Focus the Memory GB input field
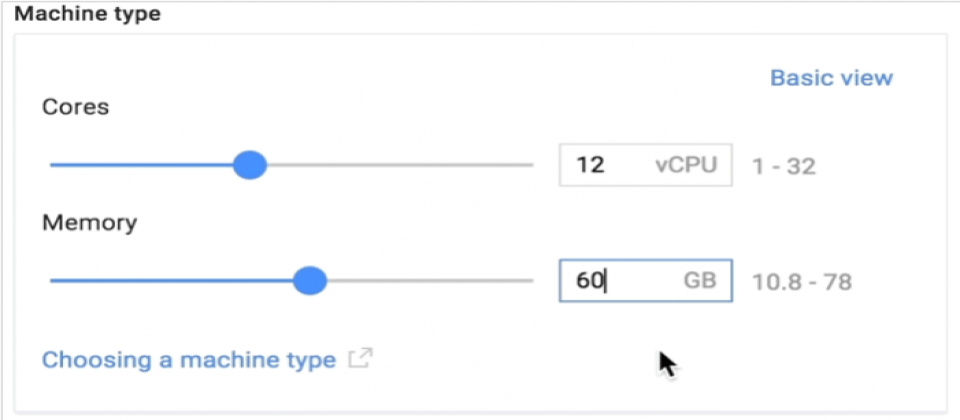The height and width of the screenshot is (420, 960). point(645,280)
